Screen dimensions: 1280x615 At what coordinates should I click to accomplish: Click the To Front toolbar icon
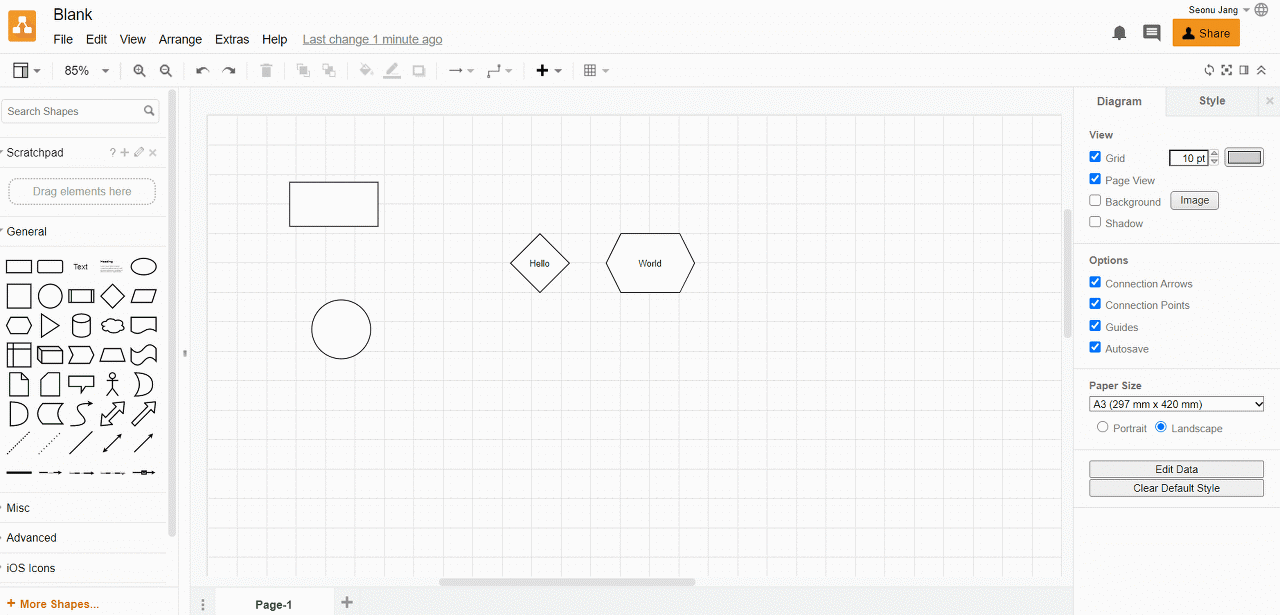[303, 71]
